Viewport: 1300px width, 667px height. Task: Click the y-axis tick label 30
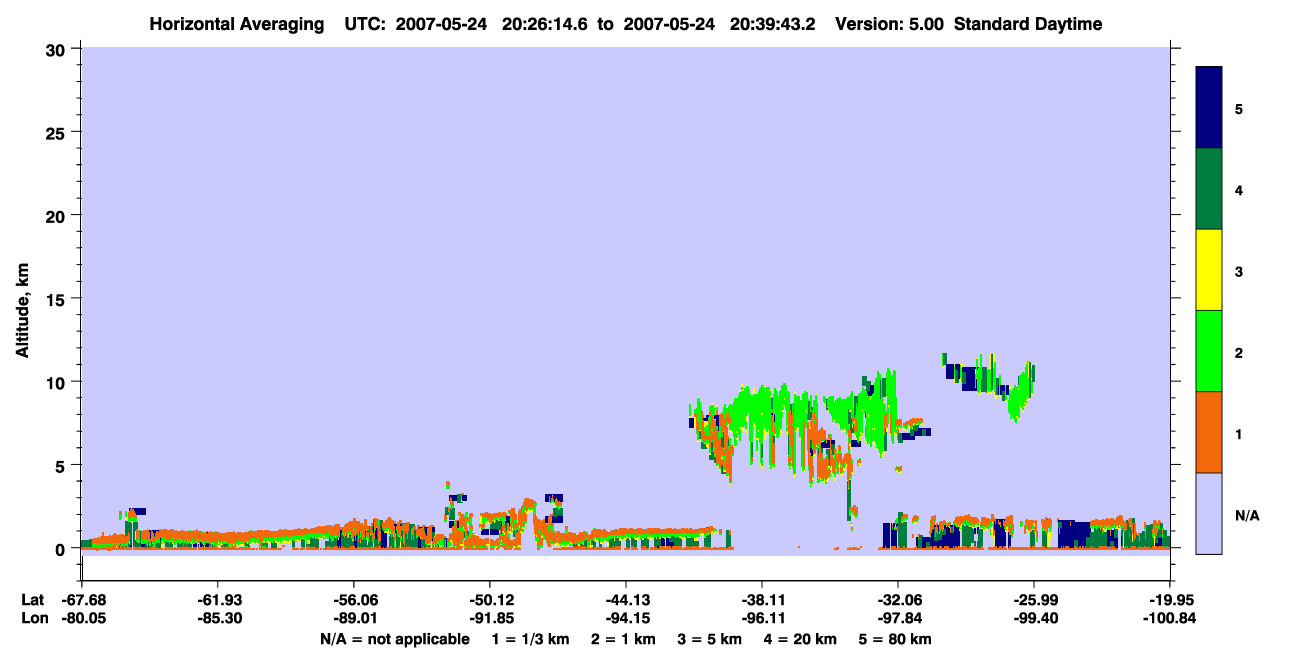click(x=58, y=49)
